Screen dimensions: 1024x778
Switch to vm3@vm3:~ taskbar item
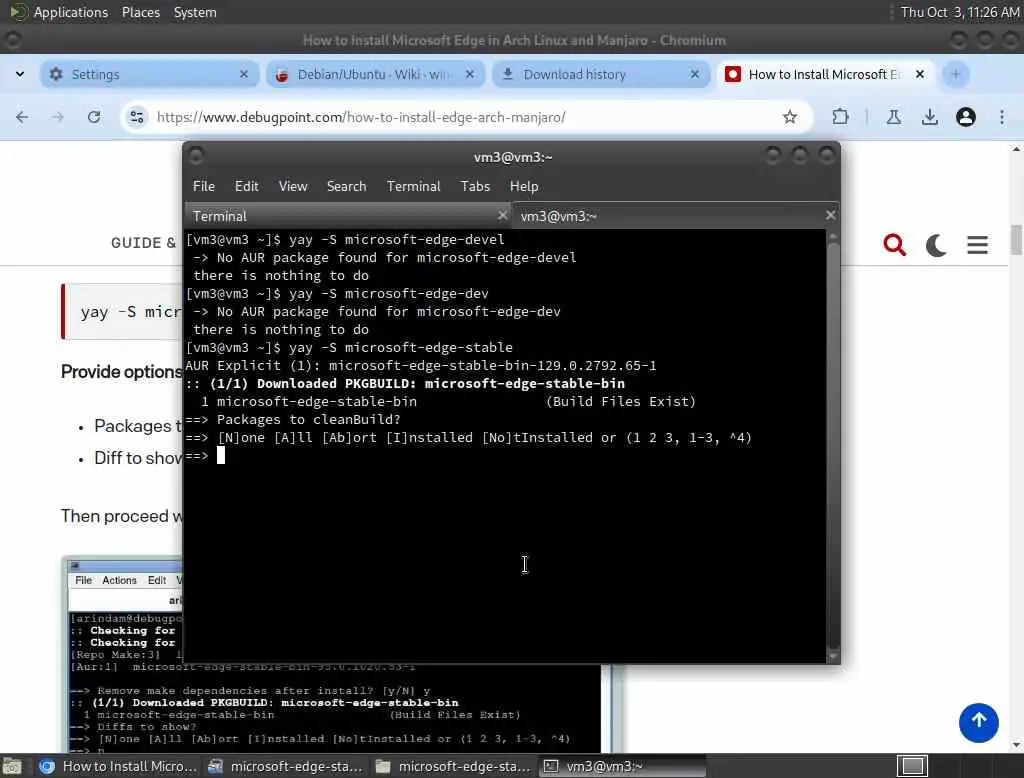[x=622, y=766]
